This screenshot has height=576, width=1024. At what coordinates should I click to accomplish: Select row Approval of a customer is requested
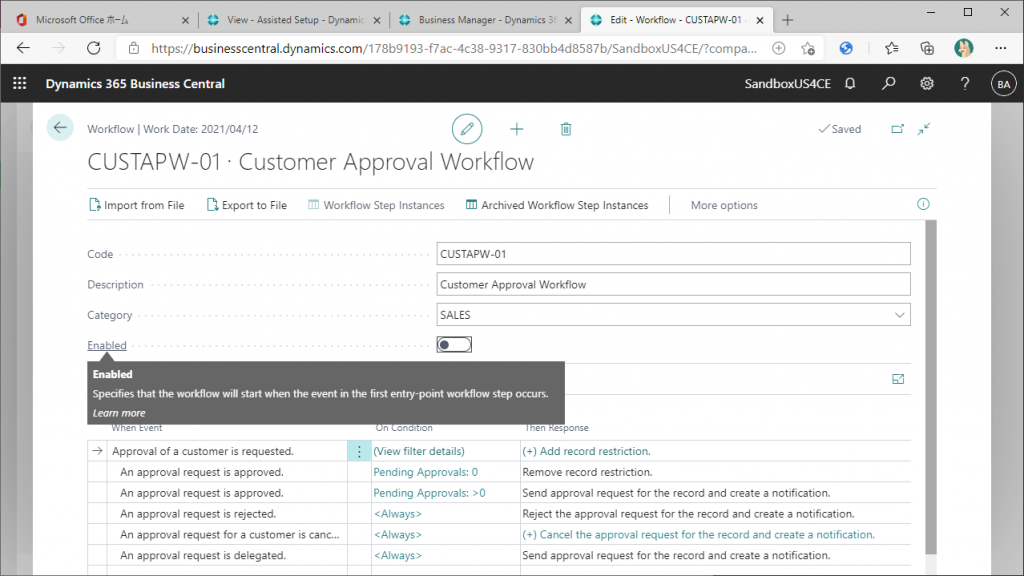point(202,451)
